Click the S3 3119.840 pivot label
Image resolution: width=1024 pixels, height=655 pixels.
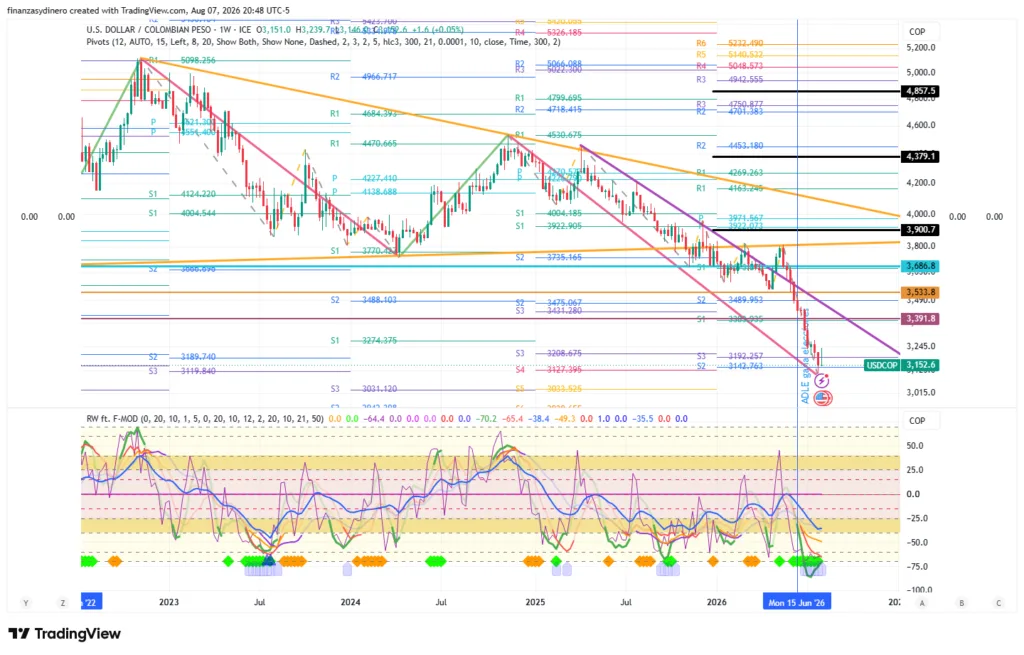[x=182, y=371]
